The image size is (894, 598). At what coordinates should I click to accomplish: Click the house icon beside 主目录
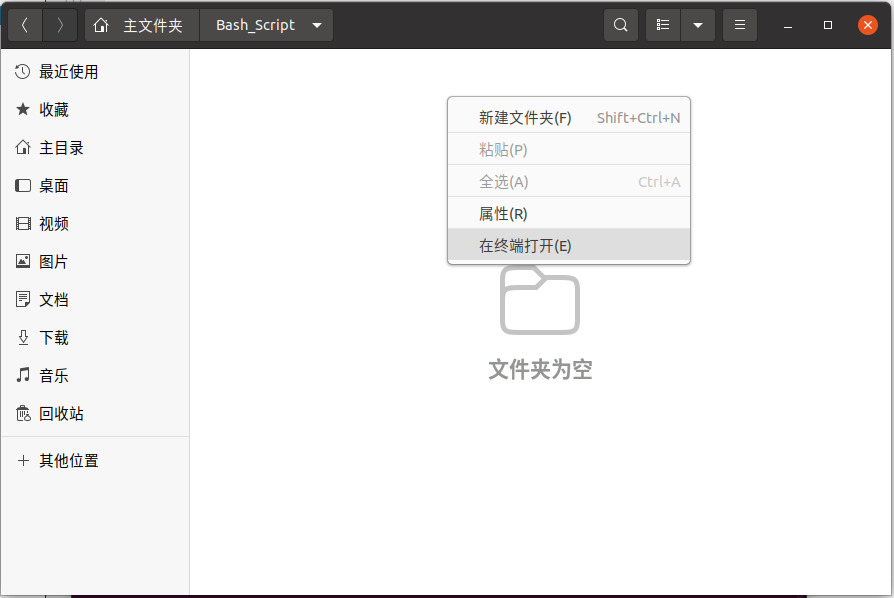coord(23,148)
